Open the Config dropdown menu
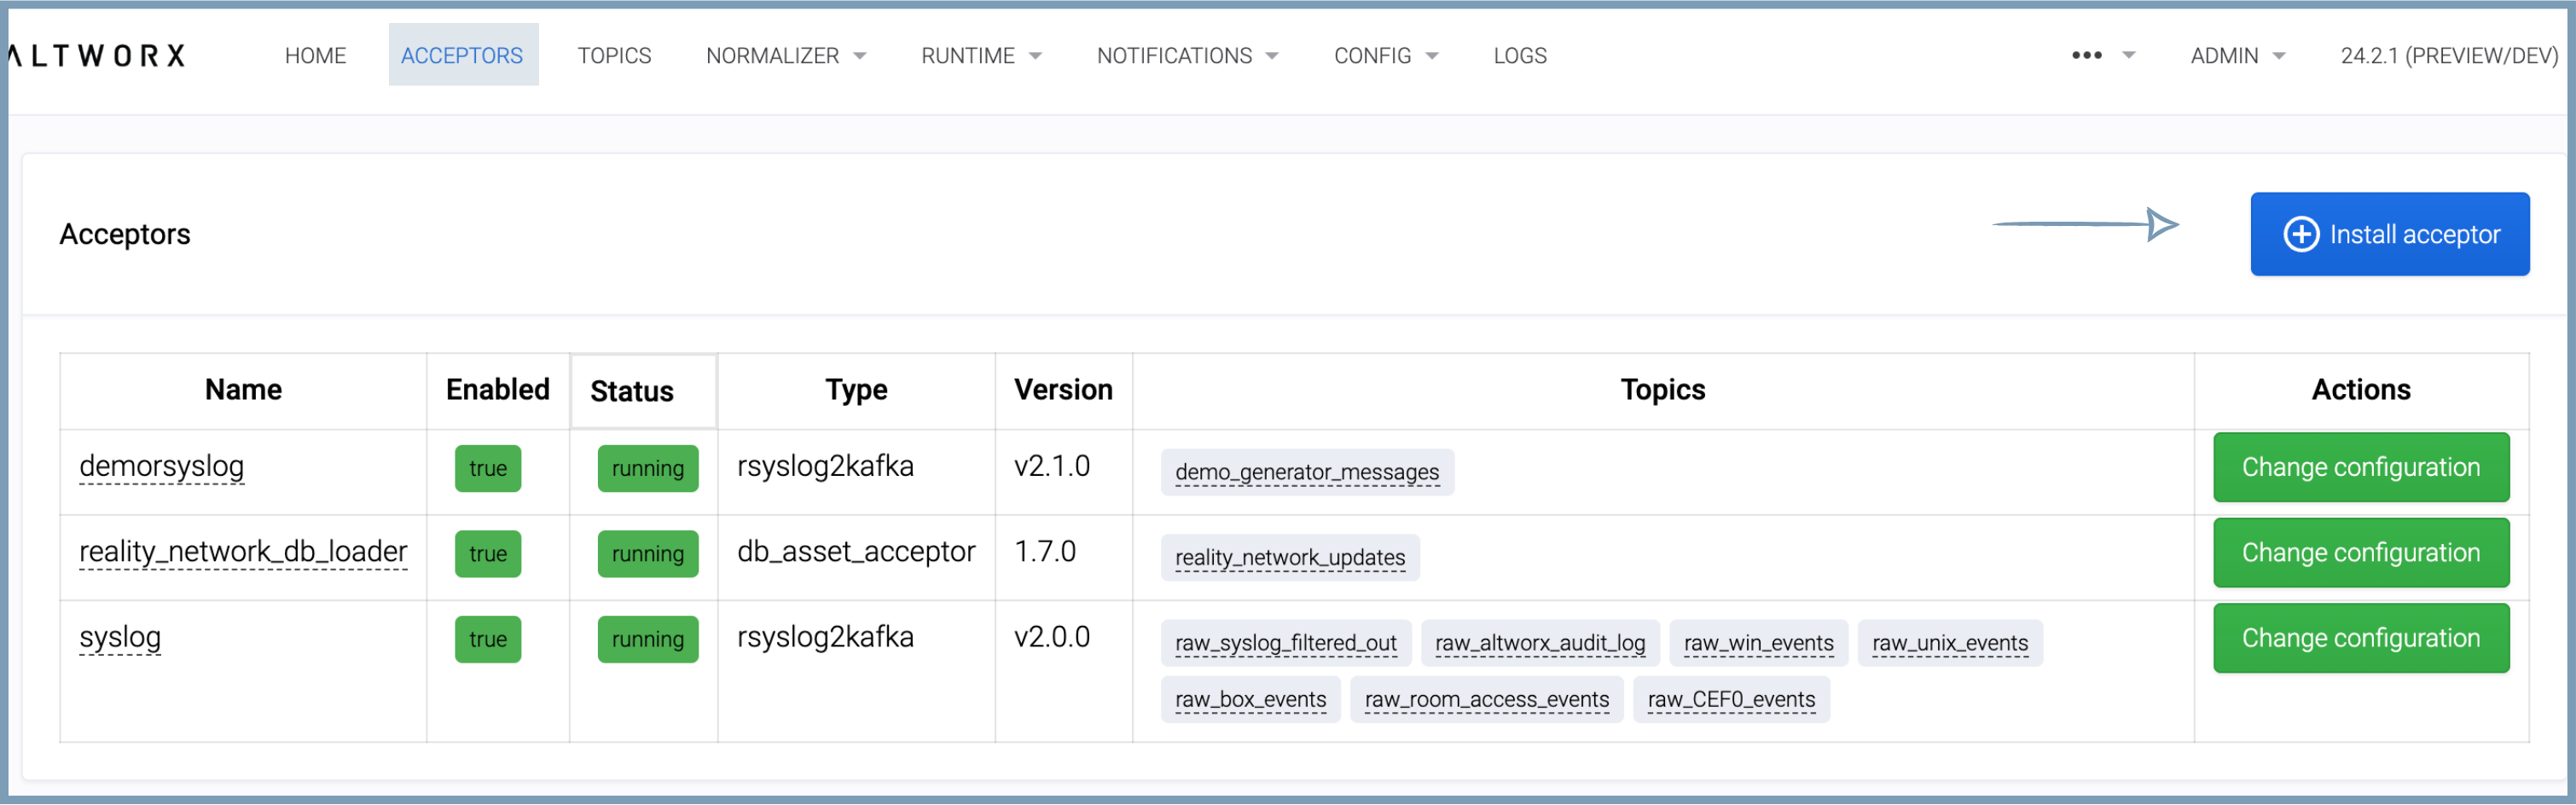The height and width of the screenshot is (805, 2576). pyautogui.click(x=1385, y=56)
